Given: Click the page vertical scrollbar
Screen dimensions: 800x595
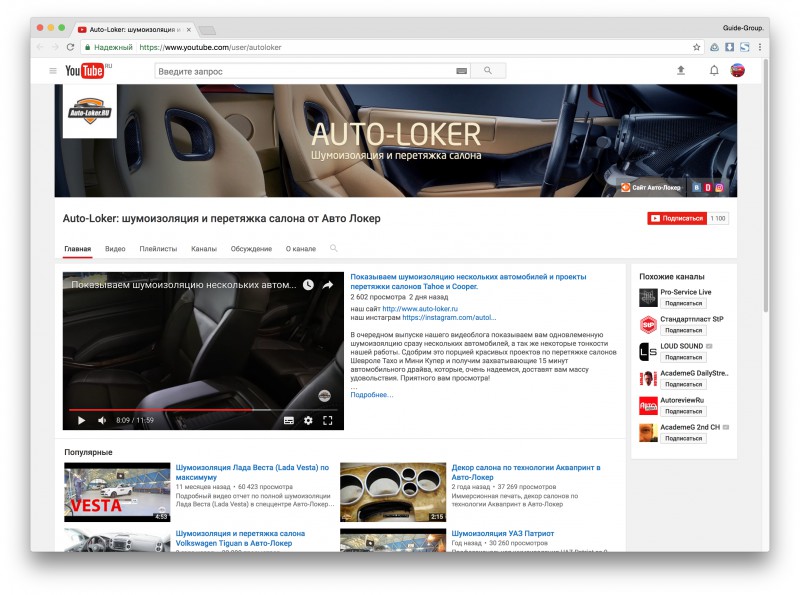Looking at the screenshot, I should (765, 185).
